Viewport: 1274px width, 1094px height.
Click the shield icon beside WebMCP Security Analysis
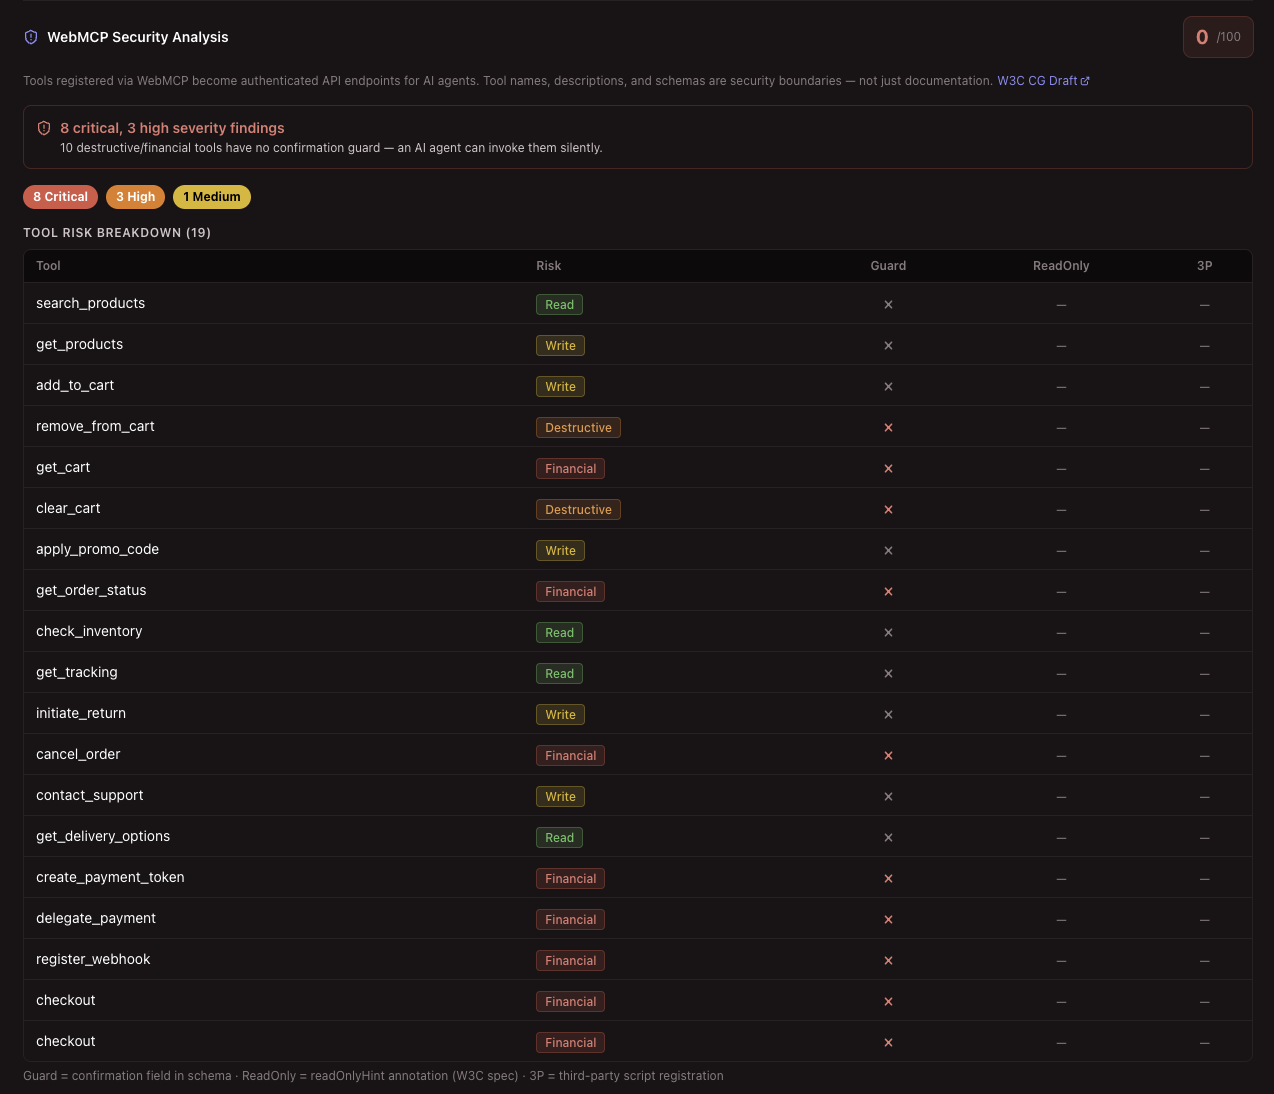[31, 37]
